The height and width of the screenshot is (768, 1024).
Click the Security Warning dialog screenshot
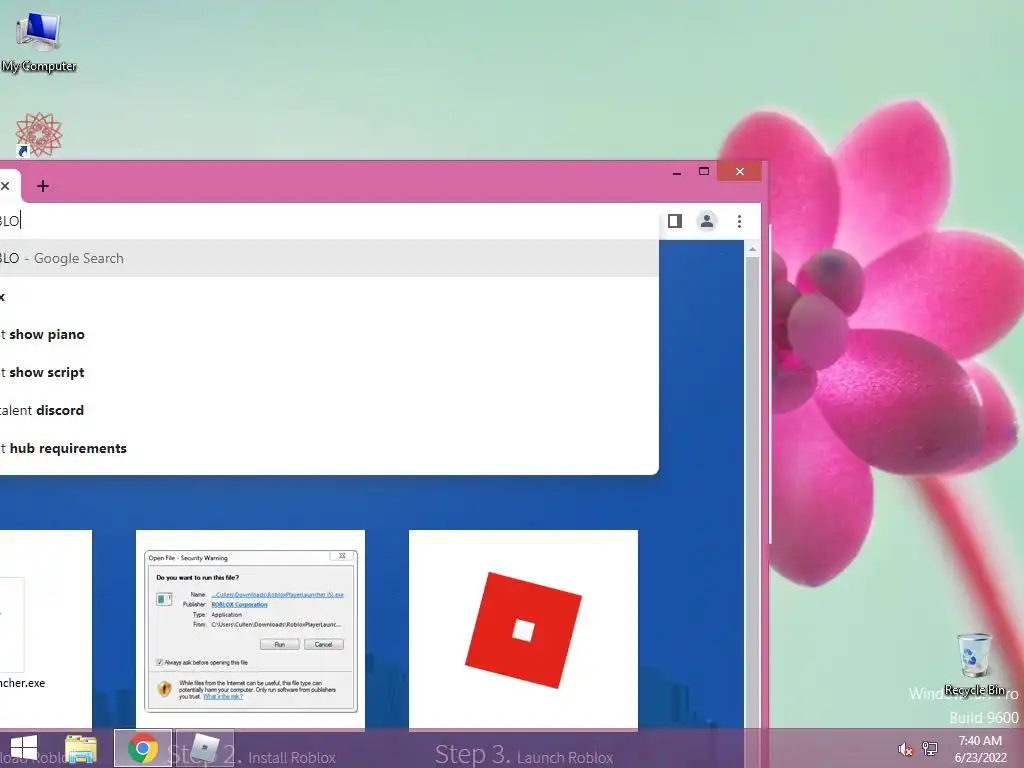pyautogui.click(x=251, y=630)
